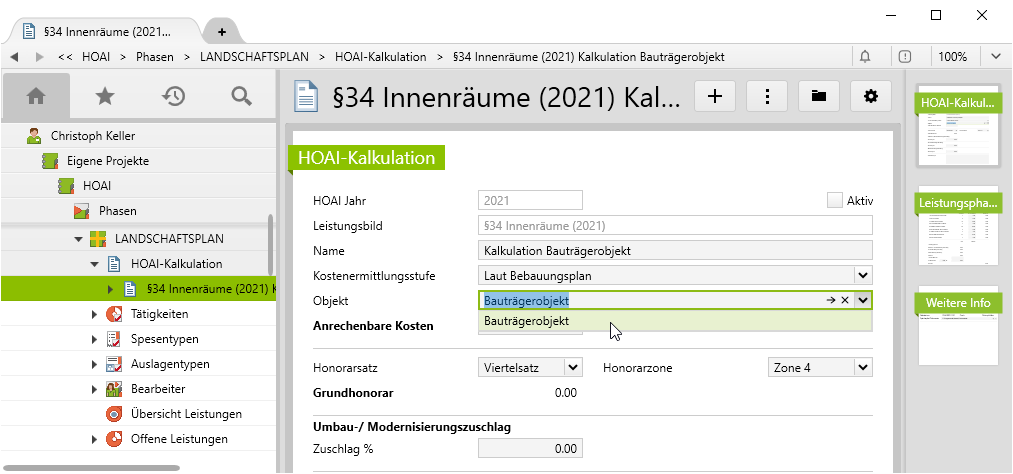Open the History clock tab

click(173, 96)
